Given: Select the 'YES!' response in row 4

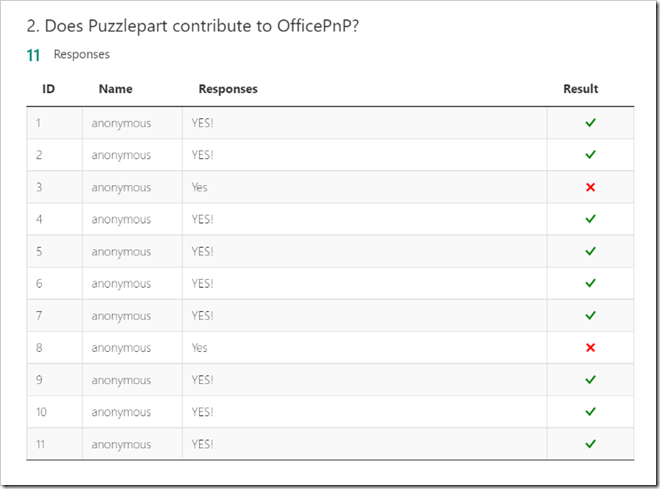Looking at the screenshot, I should pyautogui.click(x=202, y=219).
